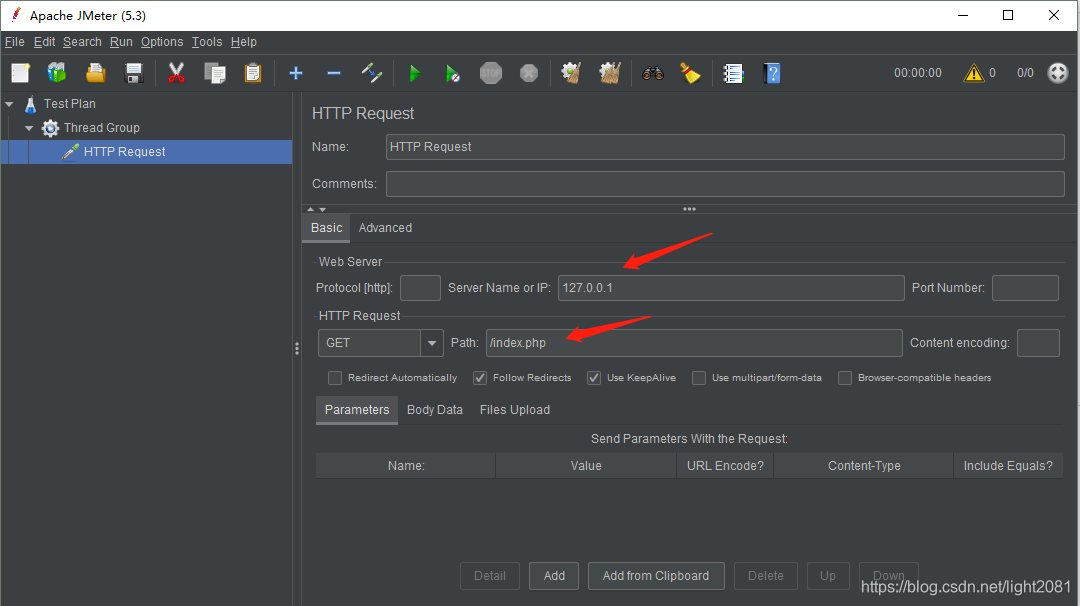Click the thread status circle icon

(1058, 73)
